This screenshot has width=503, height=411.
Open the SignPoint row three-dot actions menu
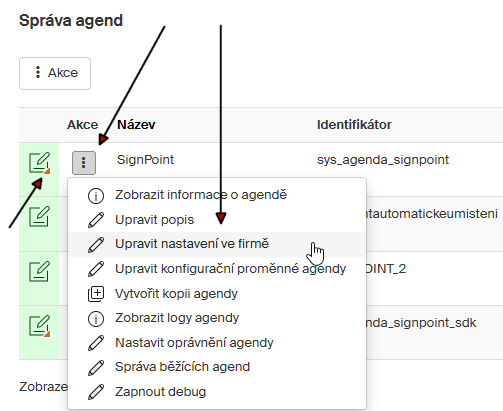84,163
